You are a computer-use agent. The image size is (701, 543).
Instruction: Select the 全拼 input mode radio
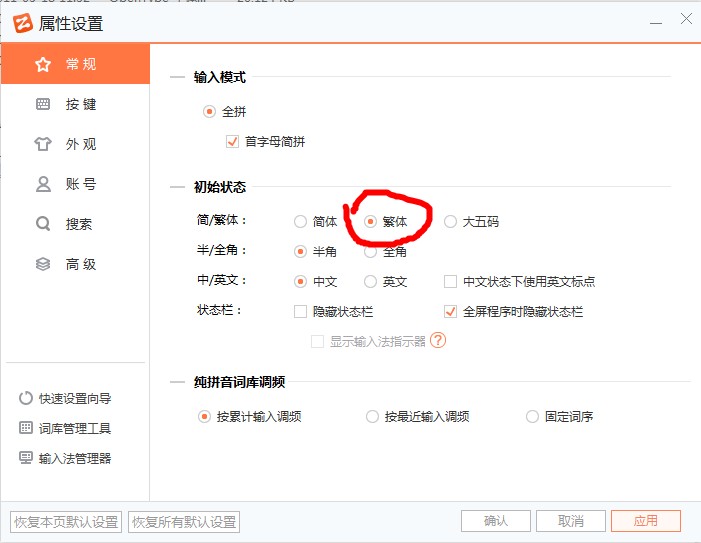[209, 111]
